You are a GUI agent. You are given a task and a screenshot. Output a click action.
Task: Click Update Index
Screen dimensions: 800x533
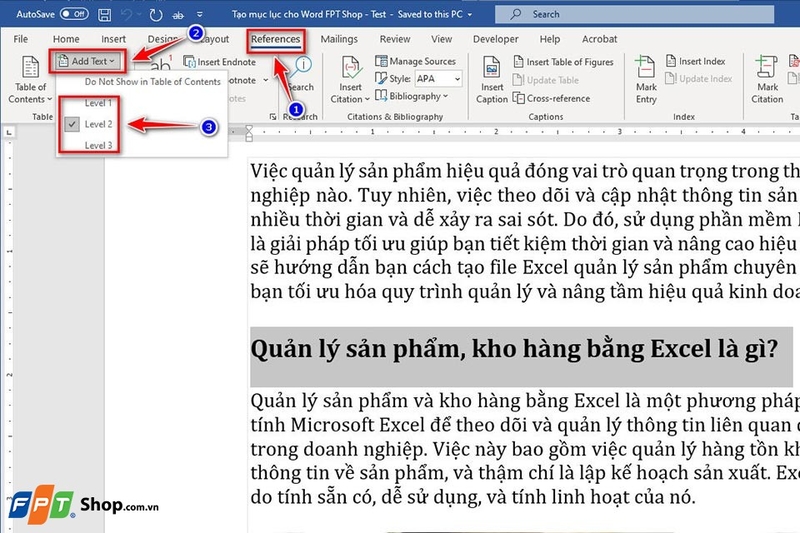pyautogui.click(x=698, y=79)
